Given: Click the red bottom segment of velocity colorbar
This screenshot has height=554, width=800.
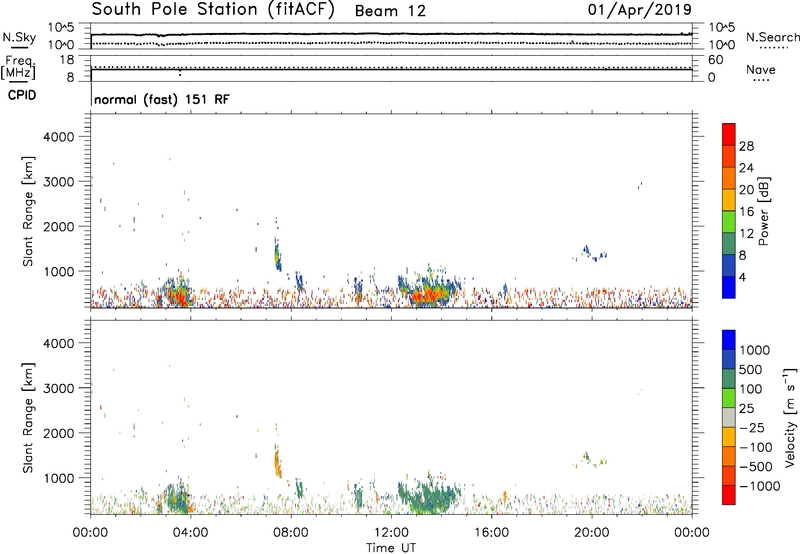Looking at the screenshot, I should click(729, 495).
